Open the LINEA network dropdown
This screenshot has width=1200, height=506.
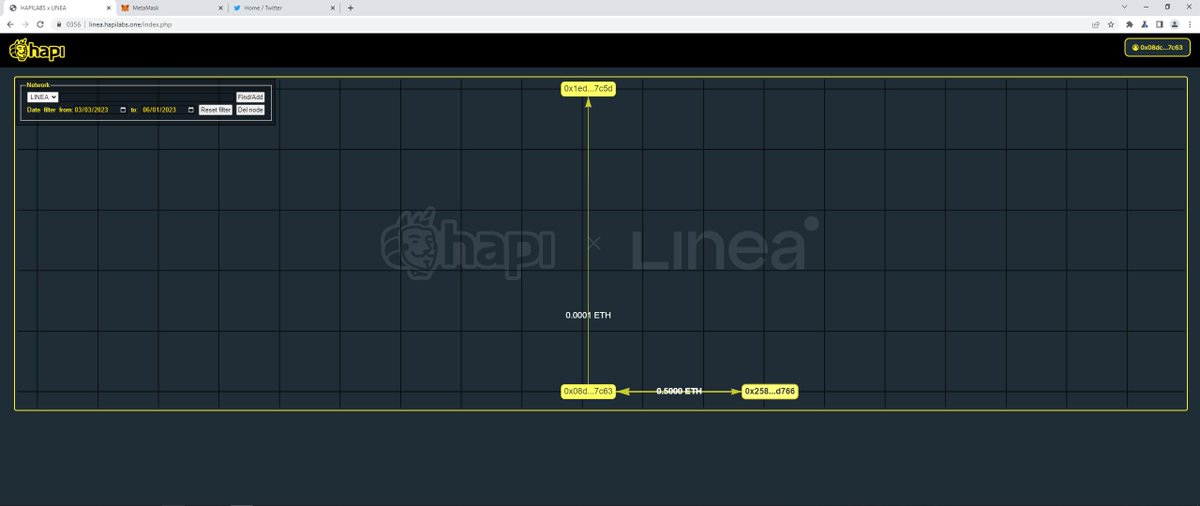click(x=42, y=97)
